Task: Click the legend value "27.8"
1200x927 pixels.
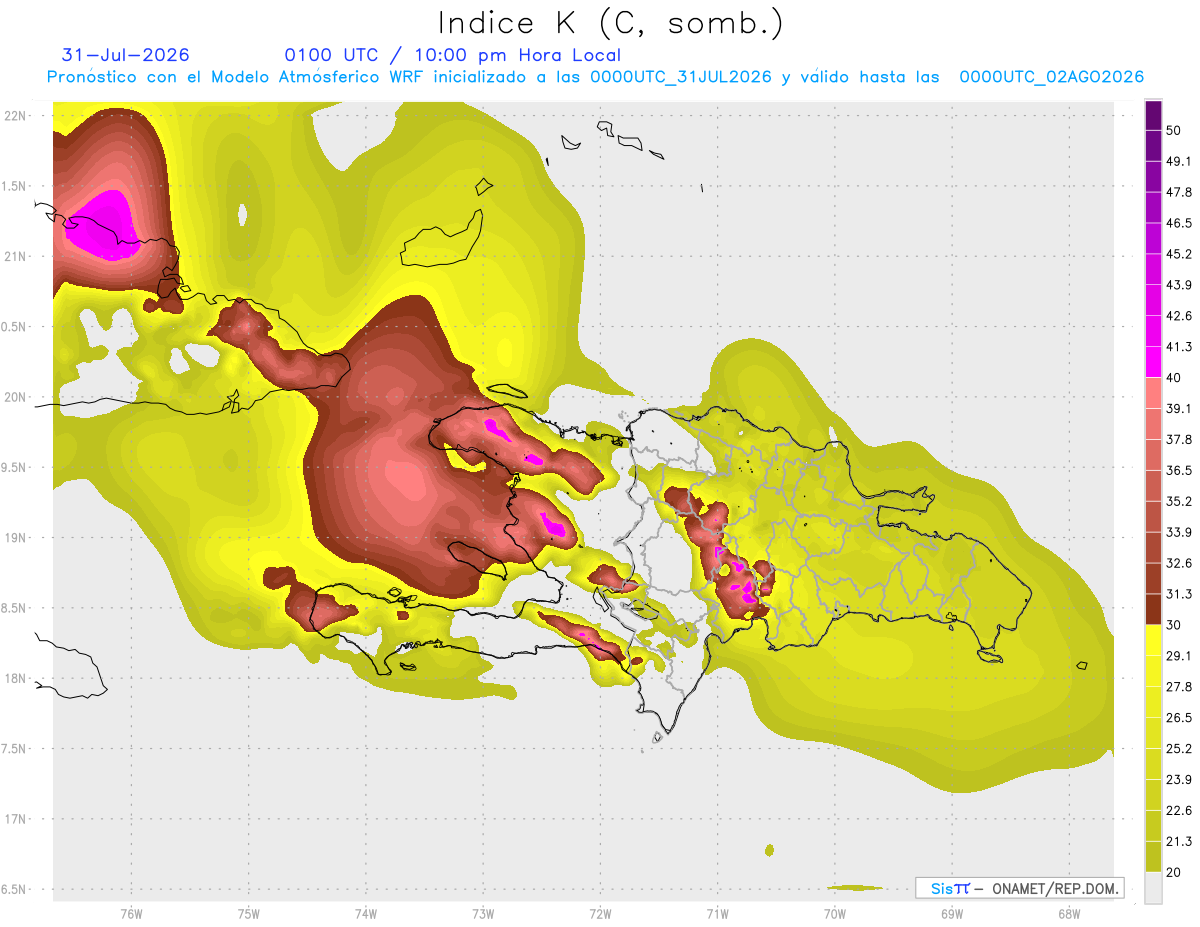Action: tap(1179, 686)
